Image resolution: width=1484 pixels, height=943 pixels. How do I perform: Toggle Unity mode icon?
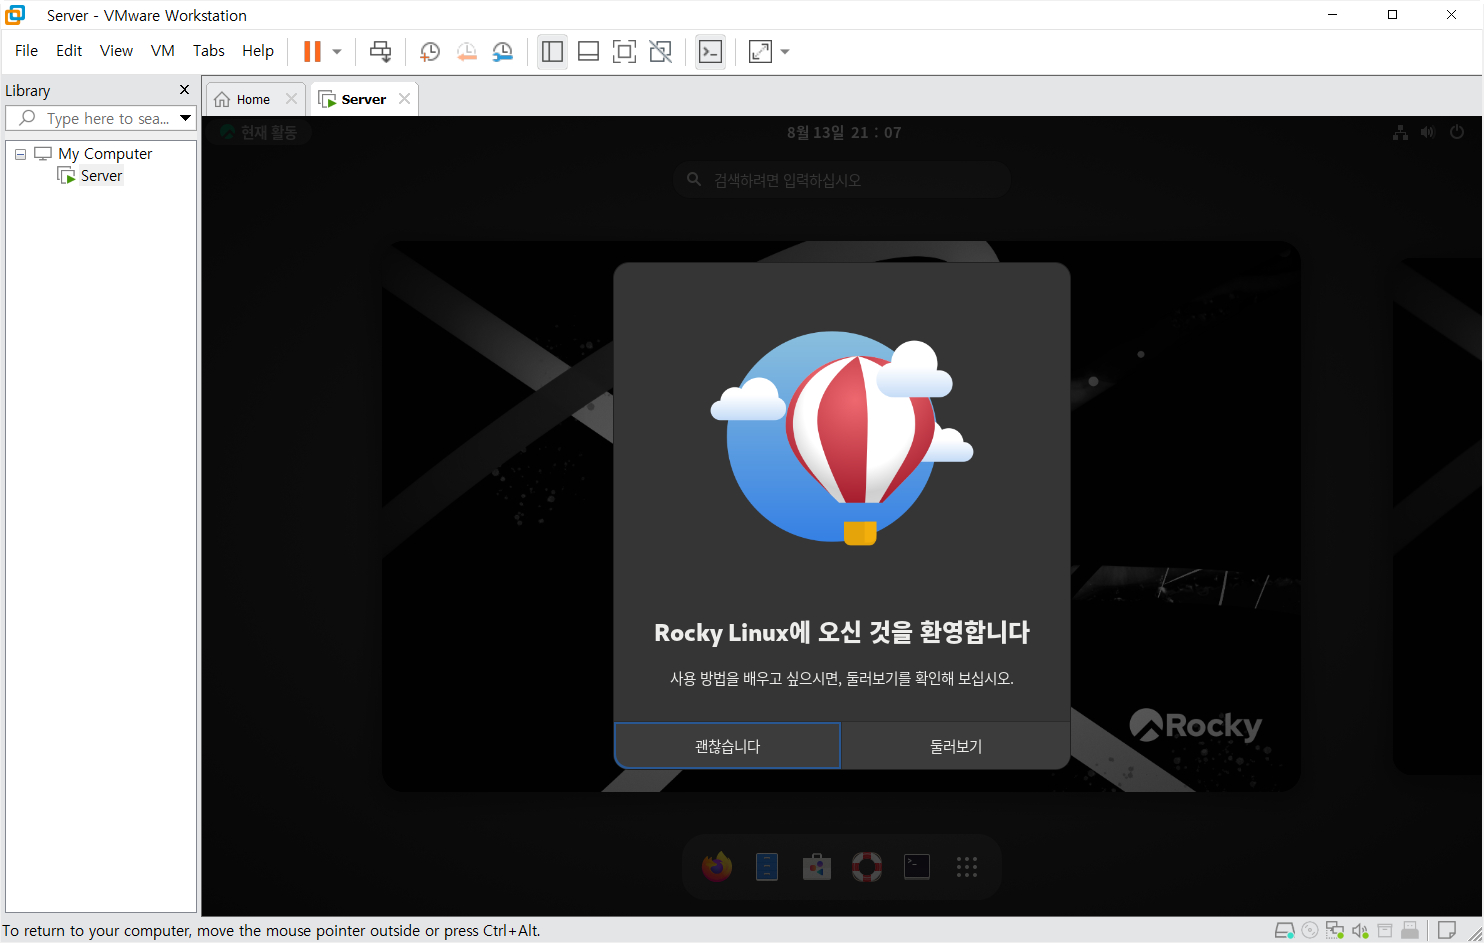pos(661,51)
